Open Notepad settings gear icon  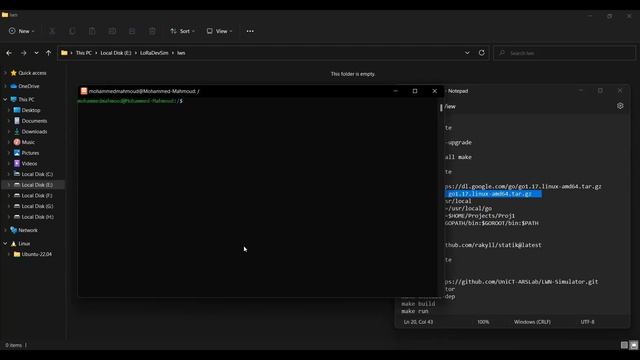point(620,106)
